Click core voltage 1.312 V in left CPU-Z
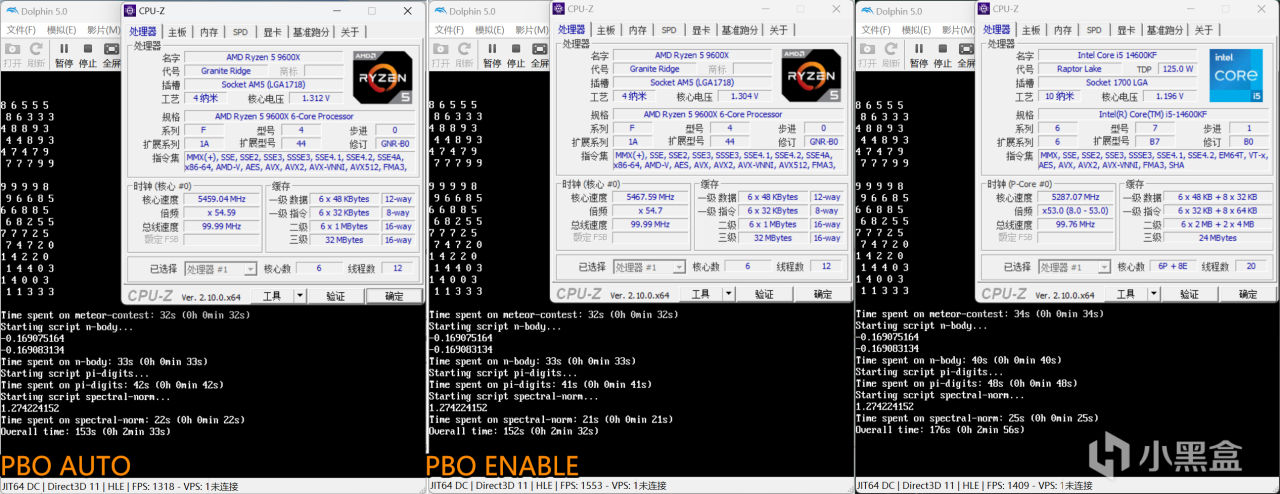The width and height of the screenshot is (1280, 494). (x=317, y=98)
